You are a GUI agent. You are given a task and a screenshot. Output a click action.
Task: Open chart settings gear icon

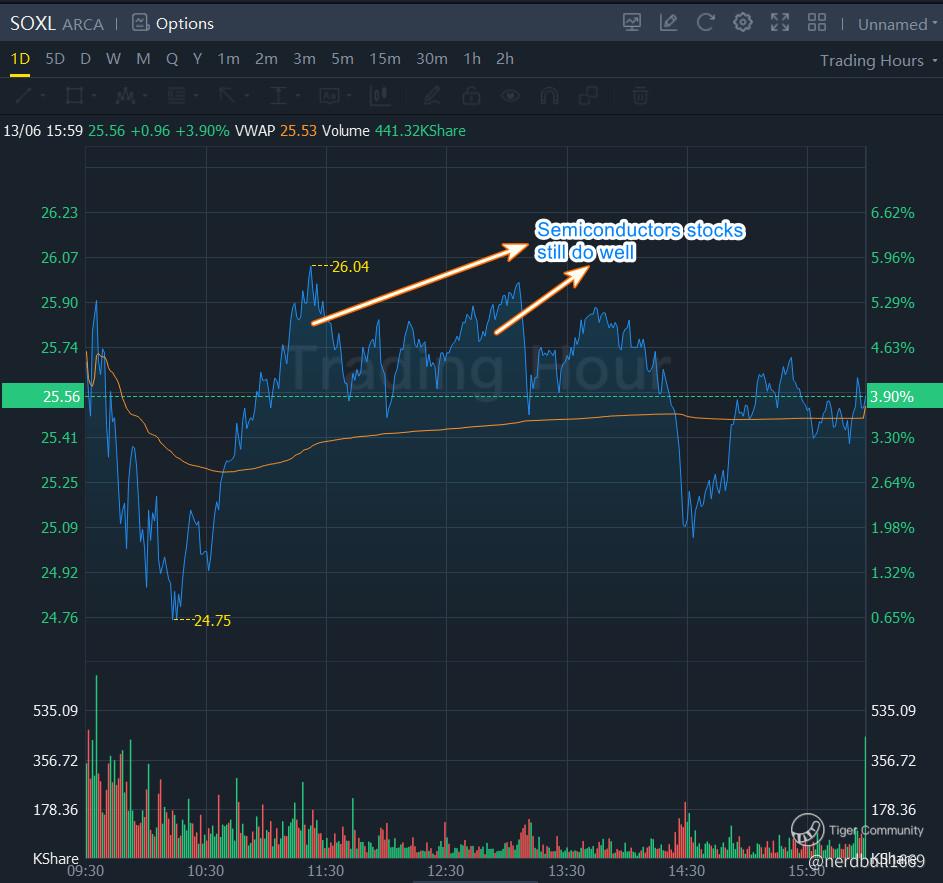(743, 23)
